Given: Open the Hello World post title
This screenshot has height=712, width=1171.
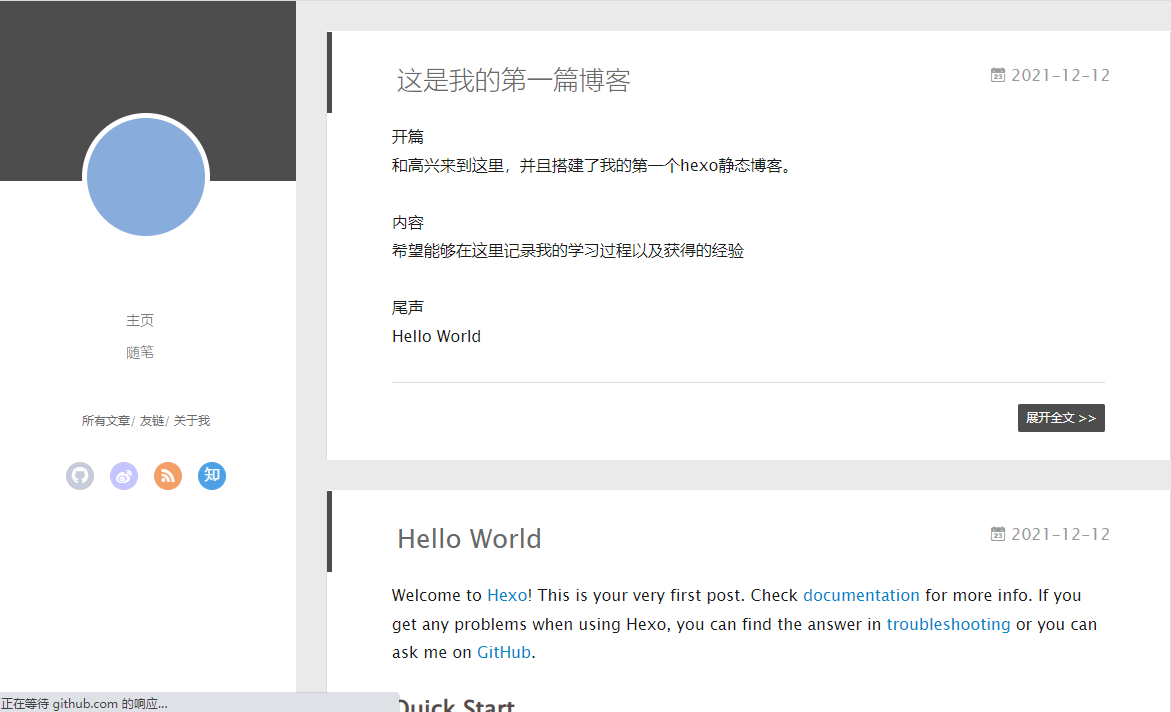Looking at the screenshot, I should pos(469,539).
